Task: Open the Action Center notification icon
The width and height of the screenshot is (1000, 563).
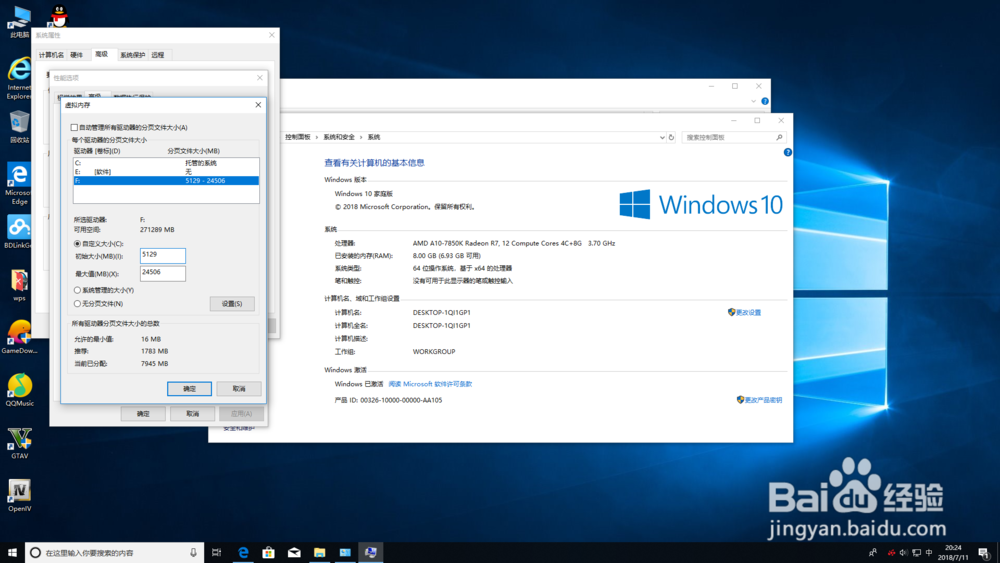Action: pos(984,552)
